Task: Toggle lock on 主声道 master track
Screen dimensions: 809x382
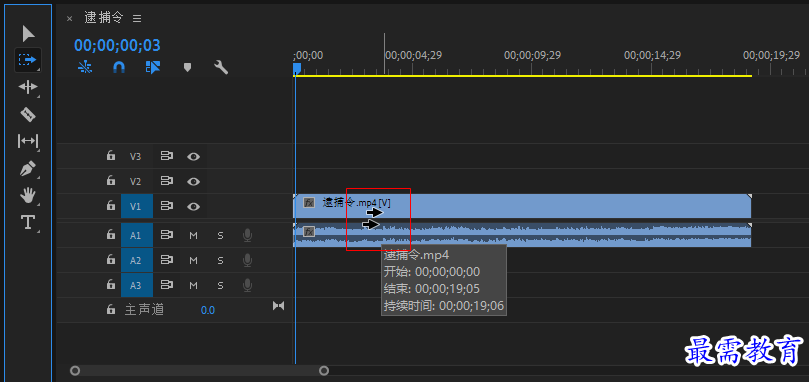Action: (x=110, y=309)
